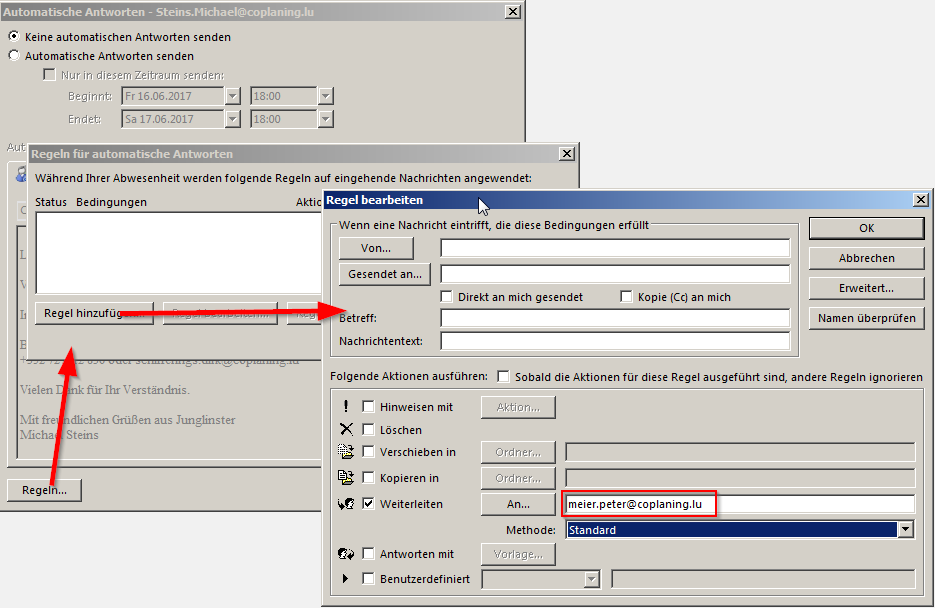Click the forward icon beside Weiterleiten
Image resolution: width=935 pixels, height=608 pixels.
346,504
